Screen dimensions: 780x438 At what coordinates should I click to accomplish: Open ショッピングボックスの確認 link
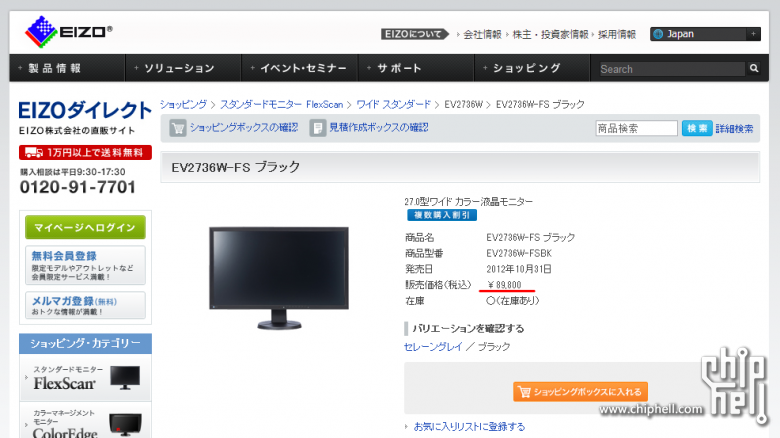point(243,127)
